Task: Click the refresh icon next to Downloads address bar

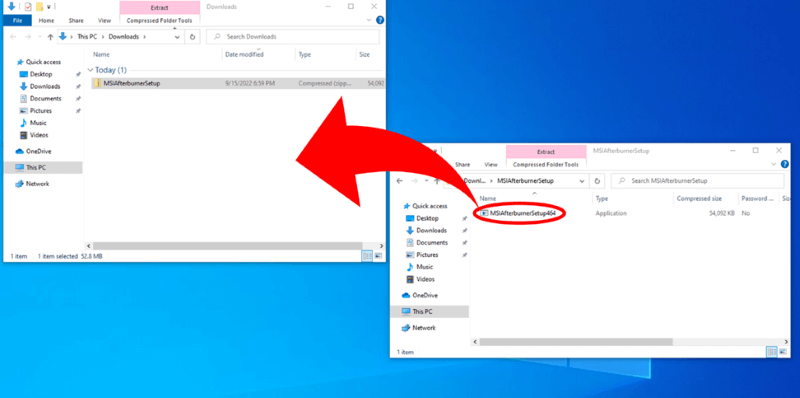Action: click(192, 37)
